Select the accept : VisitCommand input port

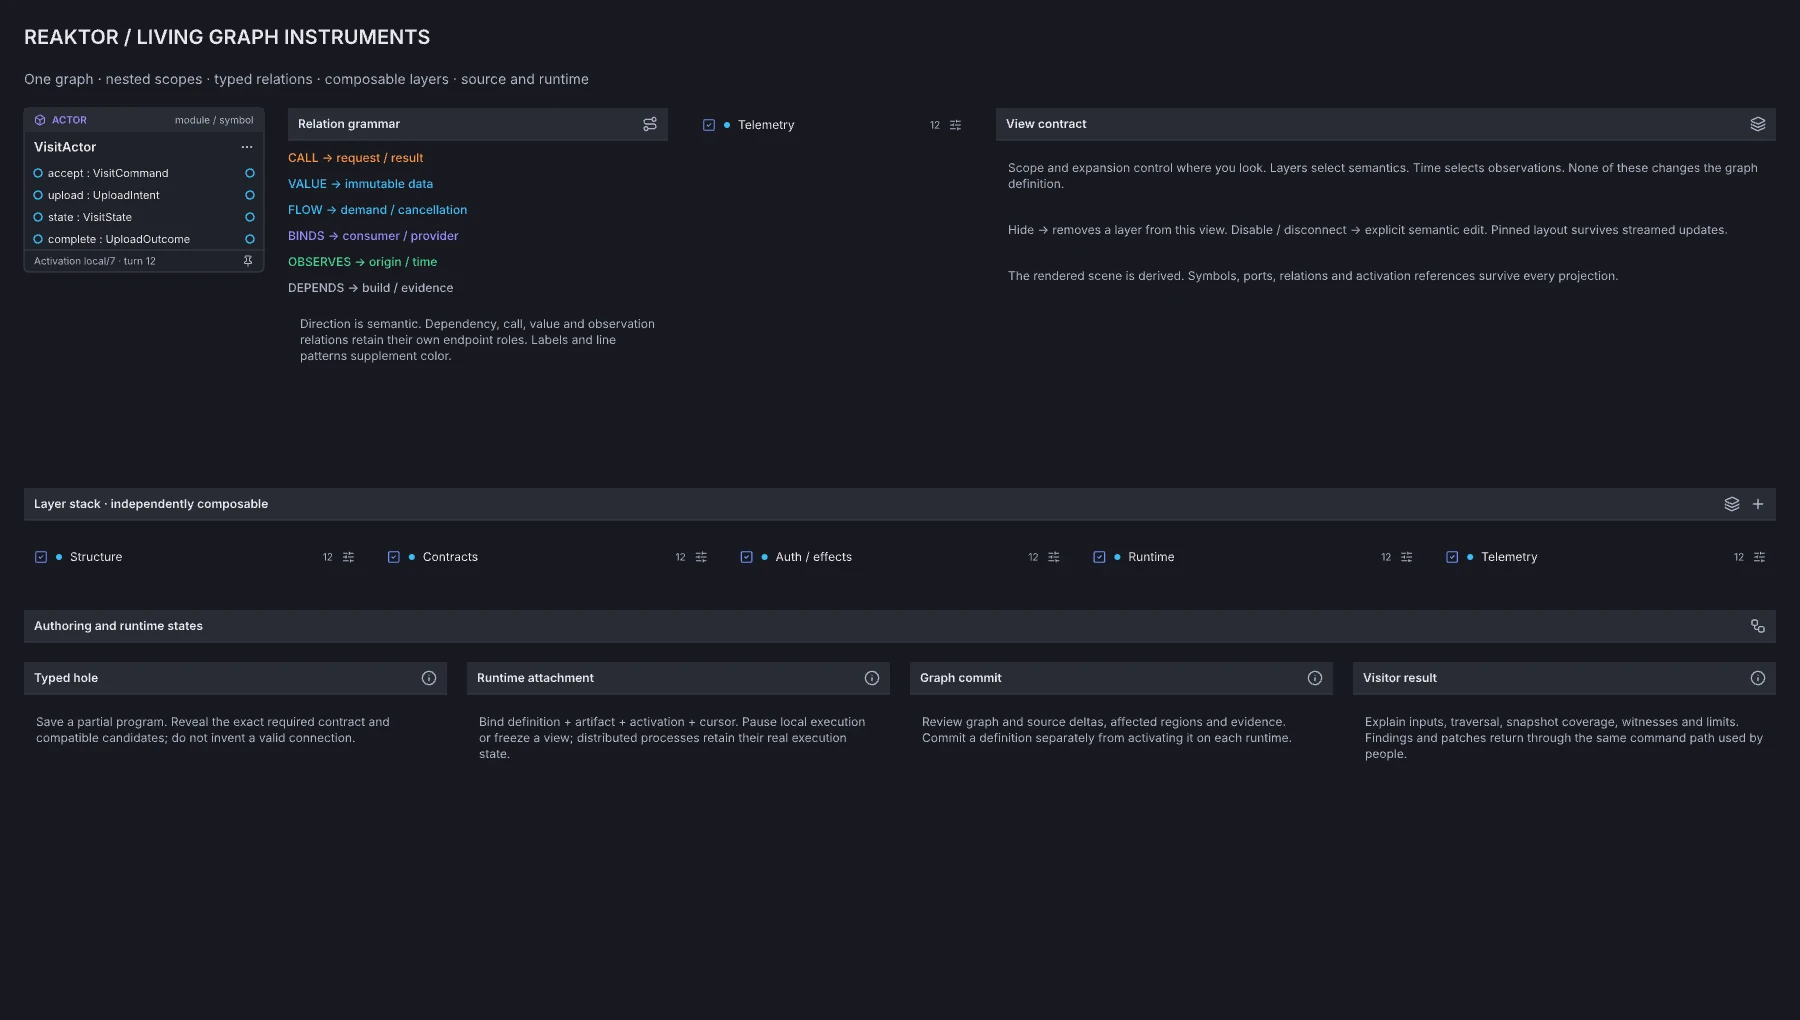(x=38, y=173)
